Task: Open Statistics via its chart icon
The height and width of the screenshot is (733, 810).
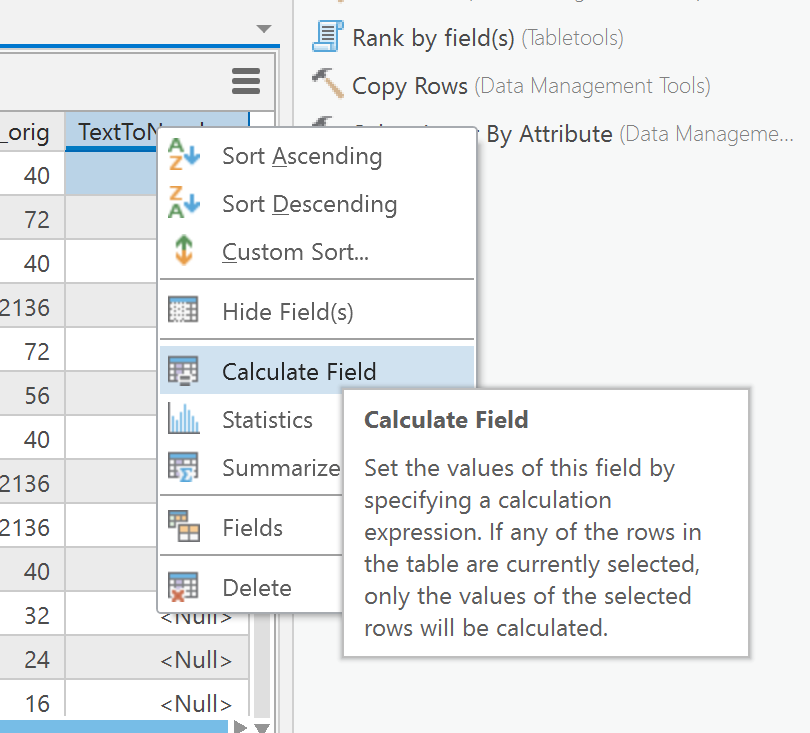Action: tap(184, 419)
